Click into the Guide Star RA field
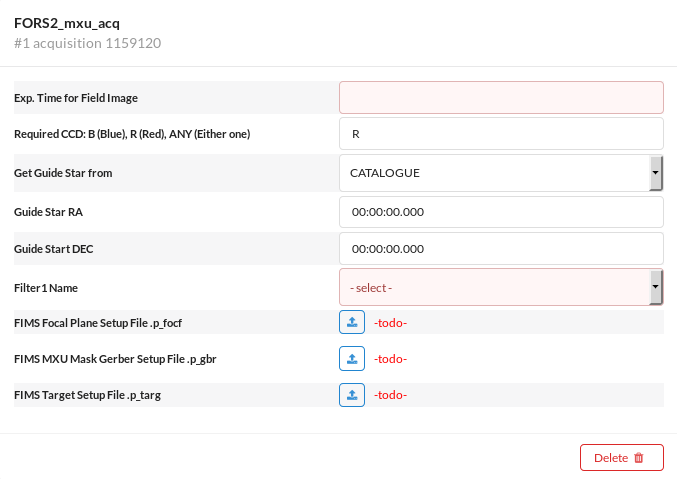This screenshot has height=479, width=677. pos(501,212)
